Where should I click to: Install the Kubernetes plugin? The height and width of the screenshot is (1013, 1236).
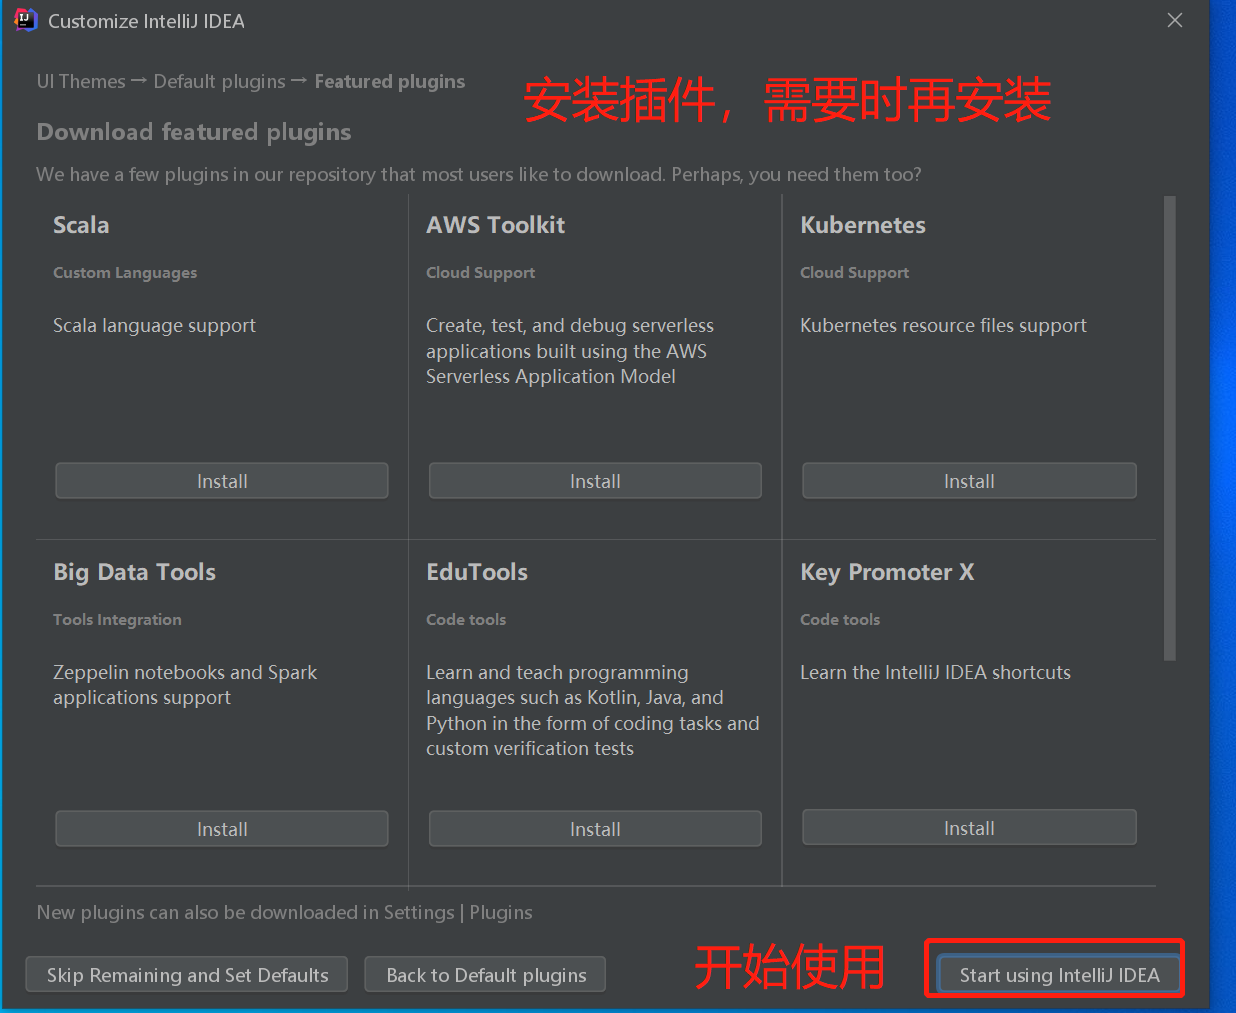coord(969,481)
